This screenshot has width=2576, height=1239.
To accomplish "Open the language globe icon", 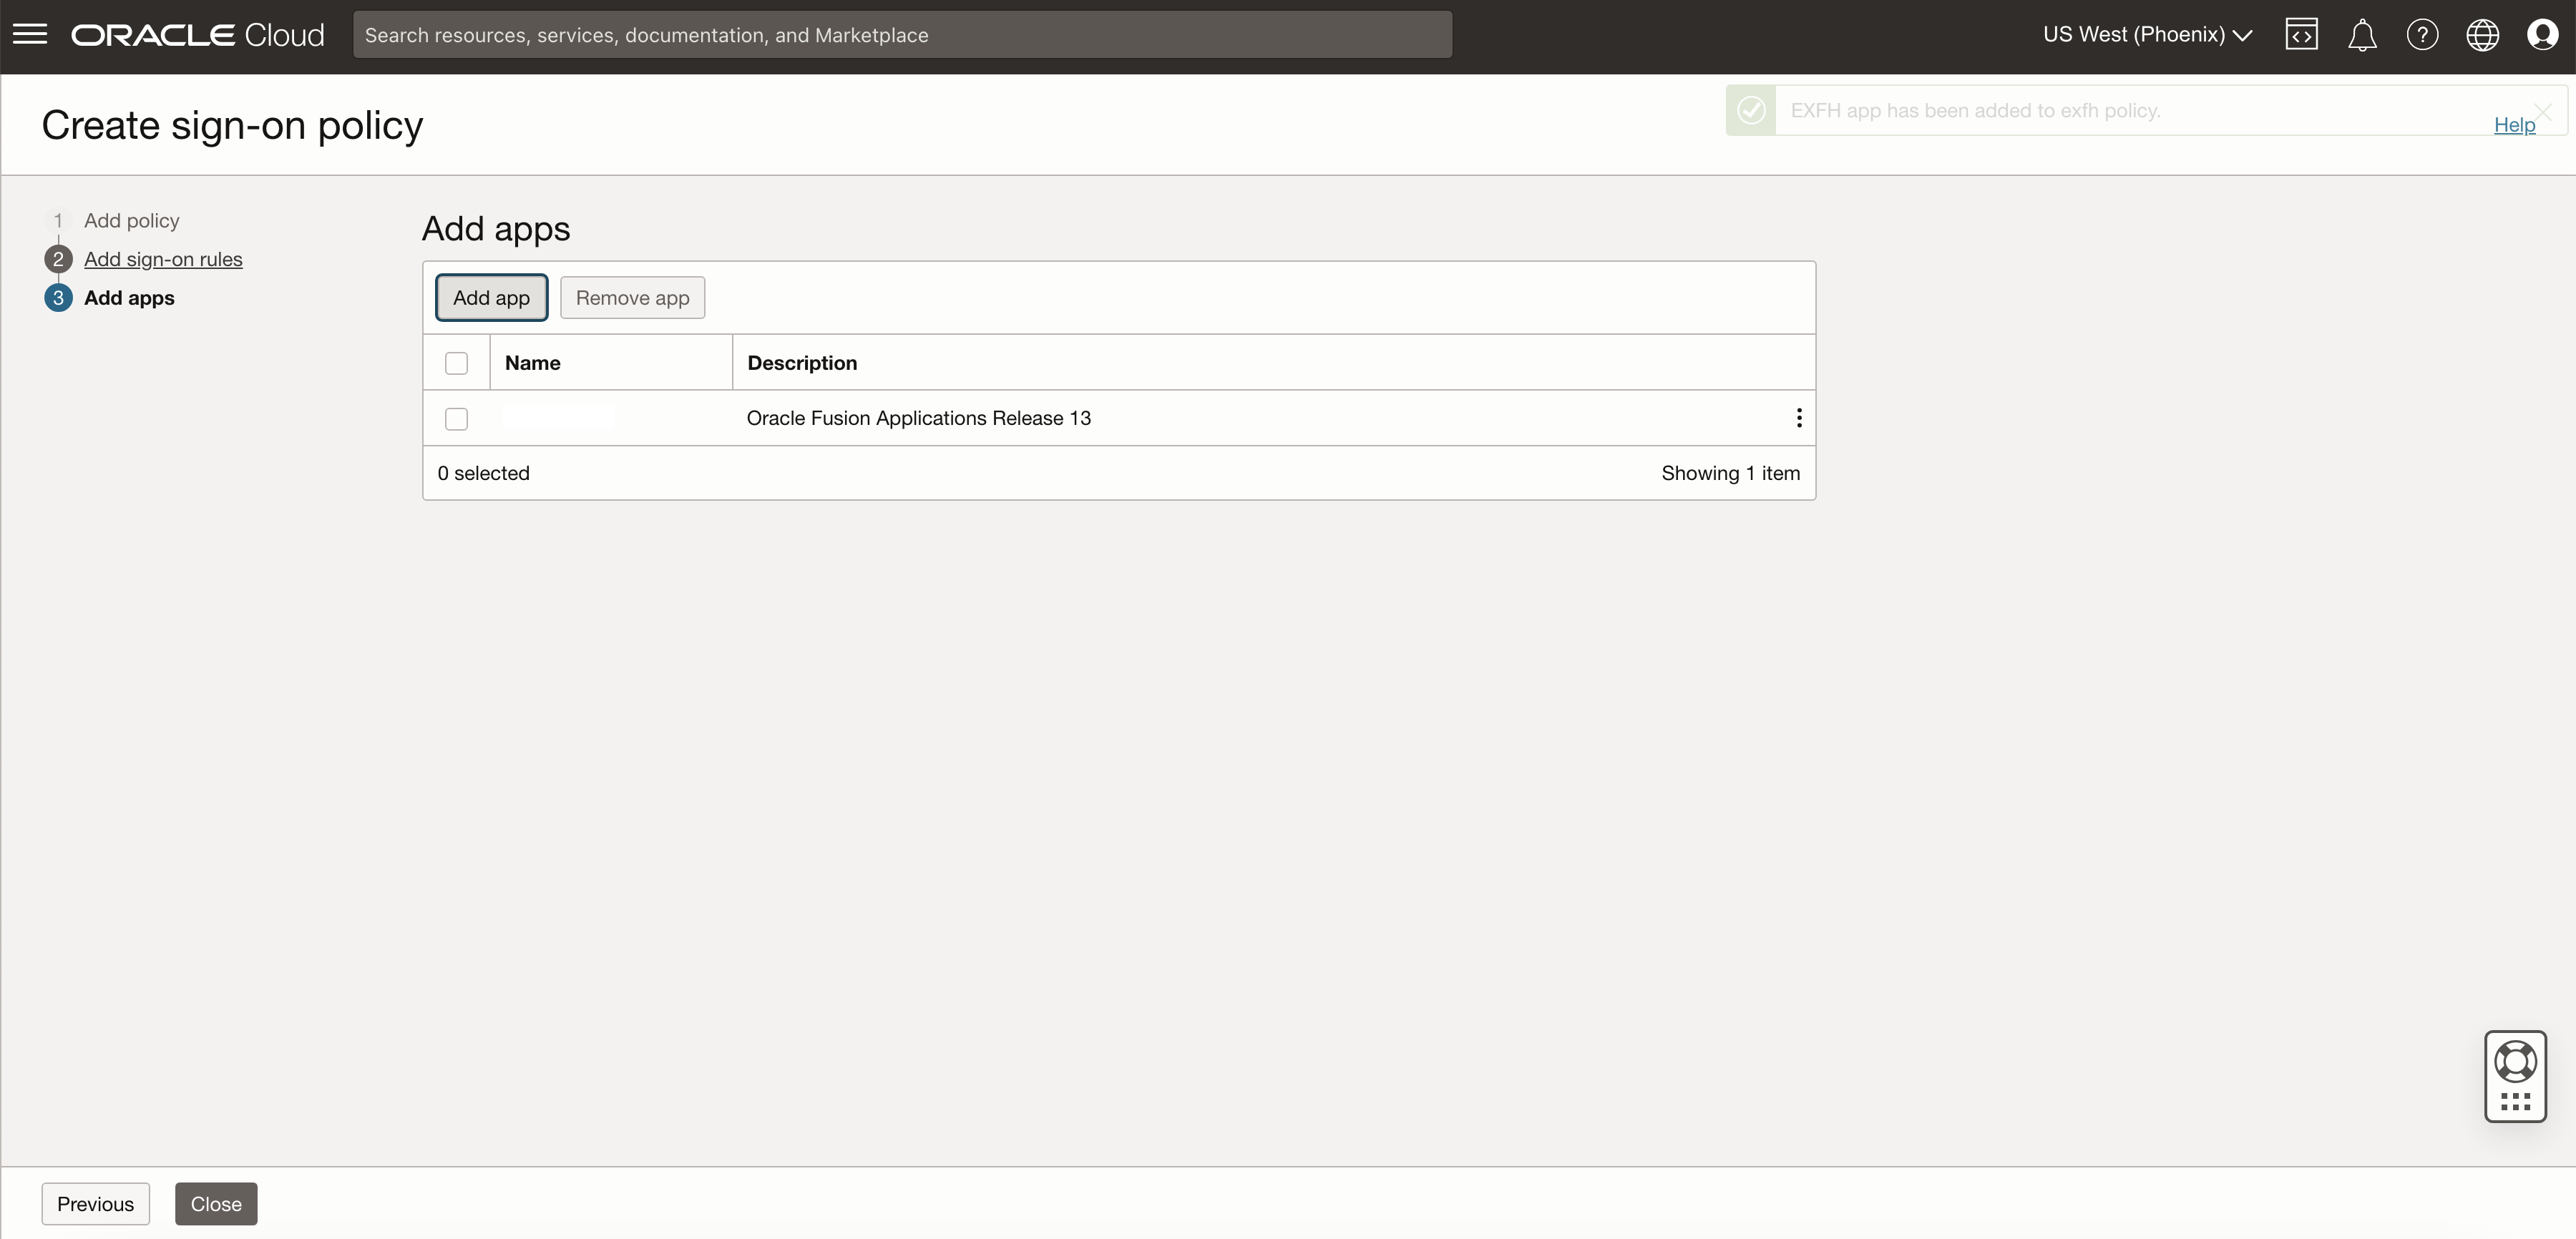I will [x=2482, y=35].
